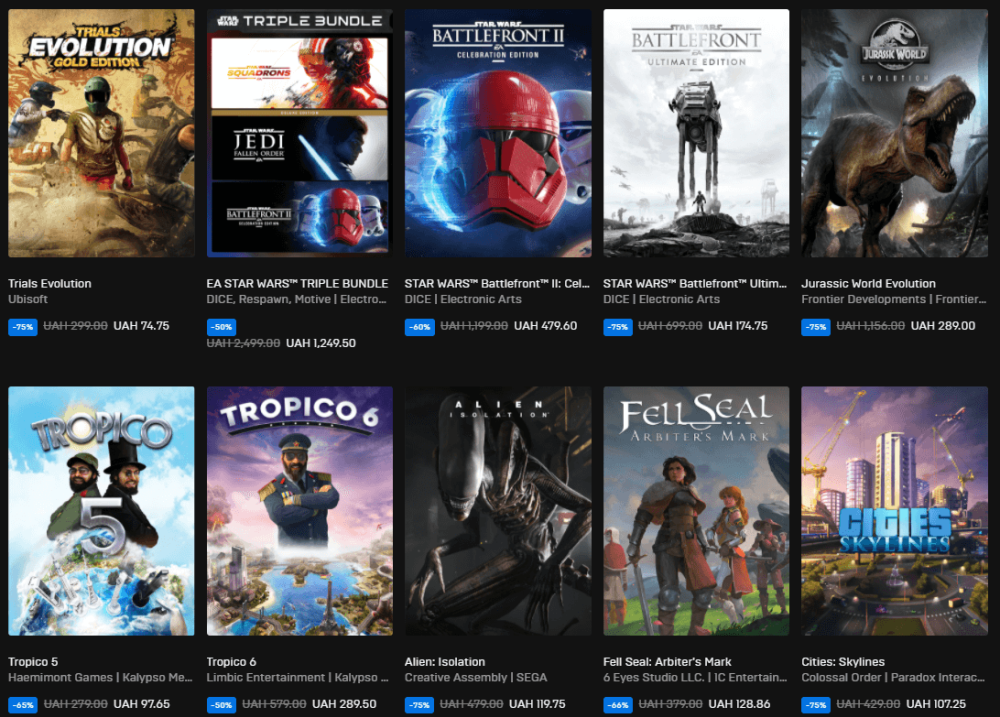The image size is (1000, 717).
Task: Click the Jurassic World Evolution title
Action: tap(869, 284)
